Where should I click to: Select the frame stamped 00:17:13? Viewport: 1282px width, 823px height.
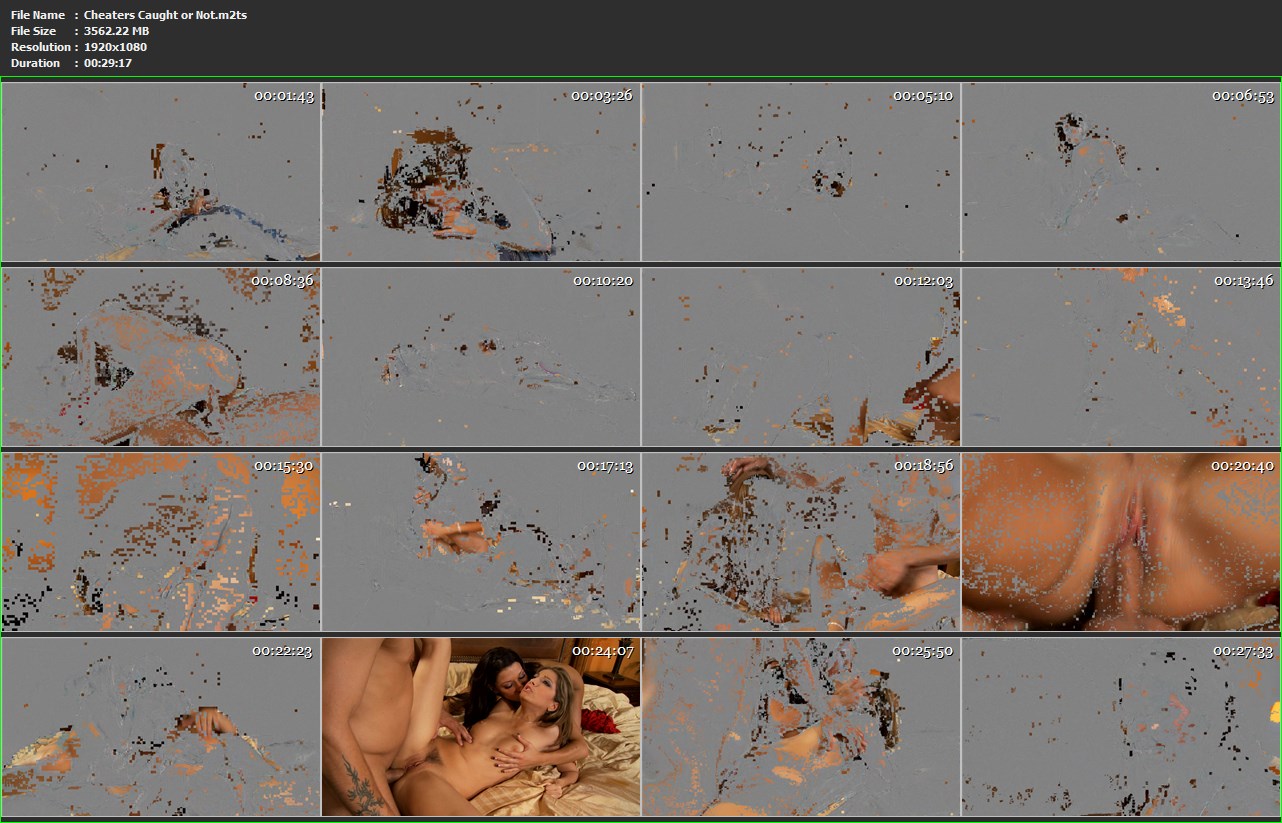tap(481, 542)
